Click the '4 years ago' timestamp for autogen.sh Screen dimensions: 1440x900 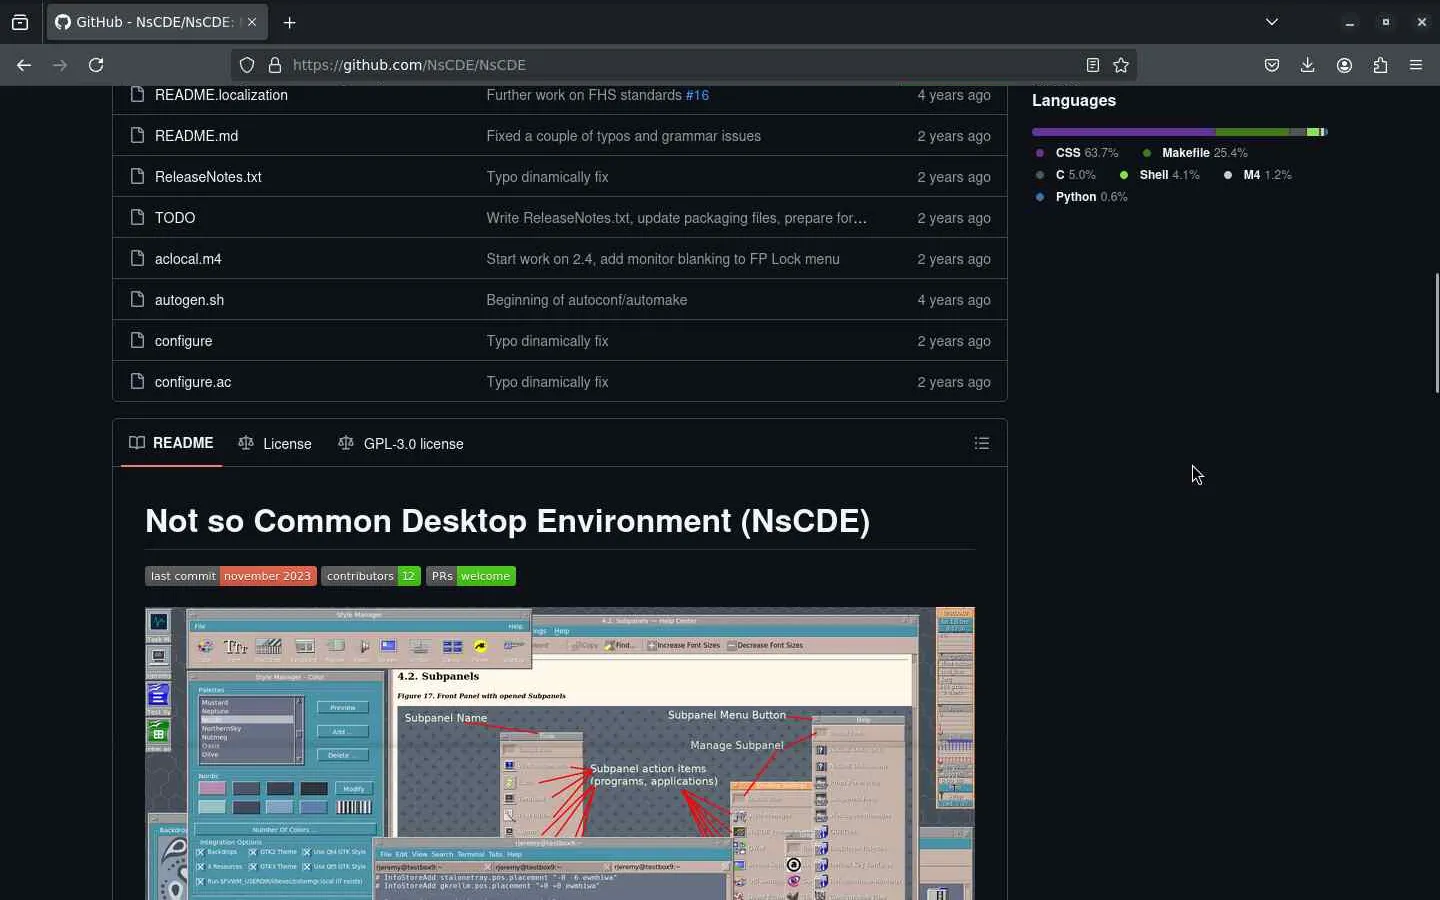pyautogui.click(x=954, y=300)
